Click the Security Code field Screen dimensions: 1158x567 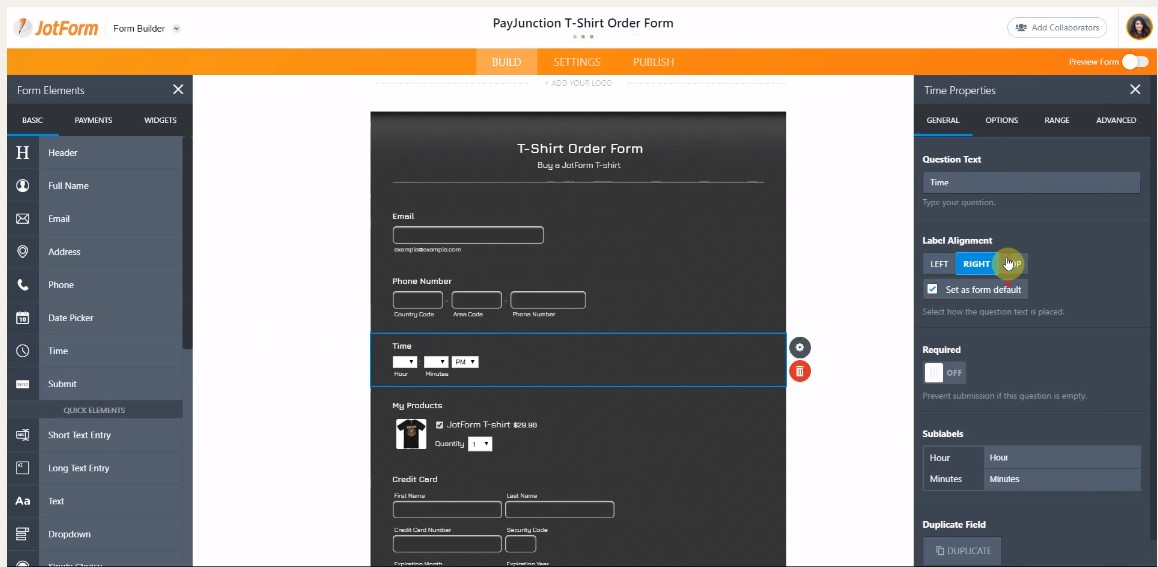tap(521, 544)
